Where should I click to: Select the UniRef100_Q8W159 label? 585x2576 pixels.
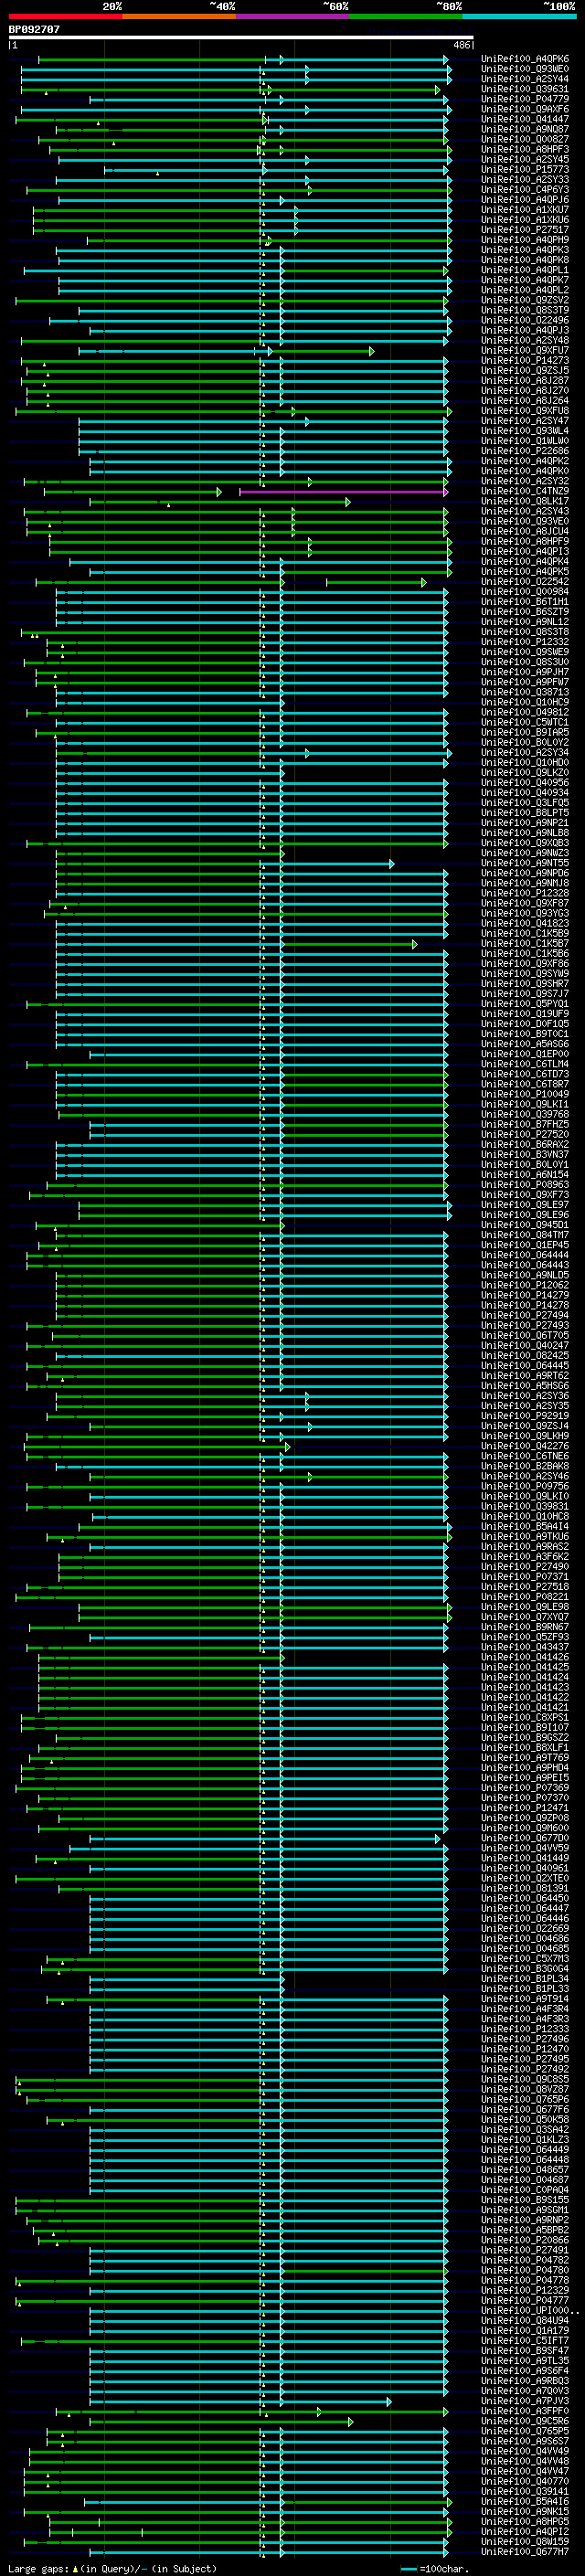click(x=525, y=2542)
